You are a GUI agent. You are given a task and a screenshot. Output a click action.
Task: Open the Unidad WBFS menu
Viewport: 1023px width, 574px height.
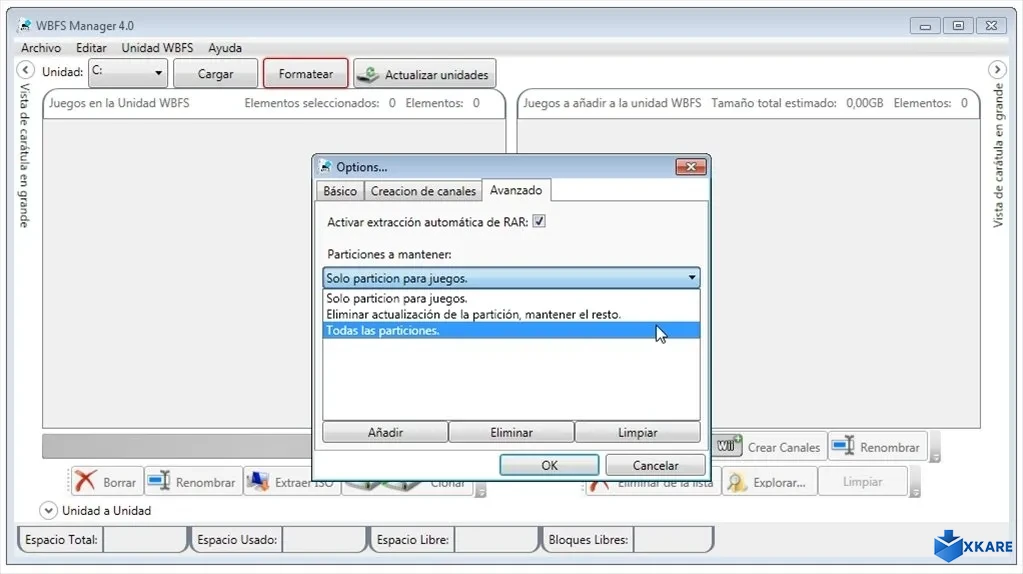[157, 48]
